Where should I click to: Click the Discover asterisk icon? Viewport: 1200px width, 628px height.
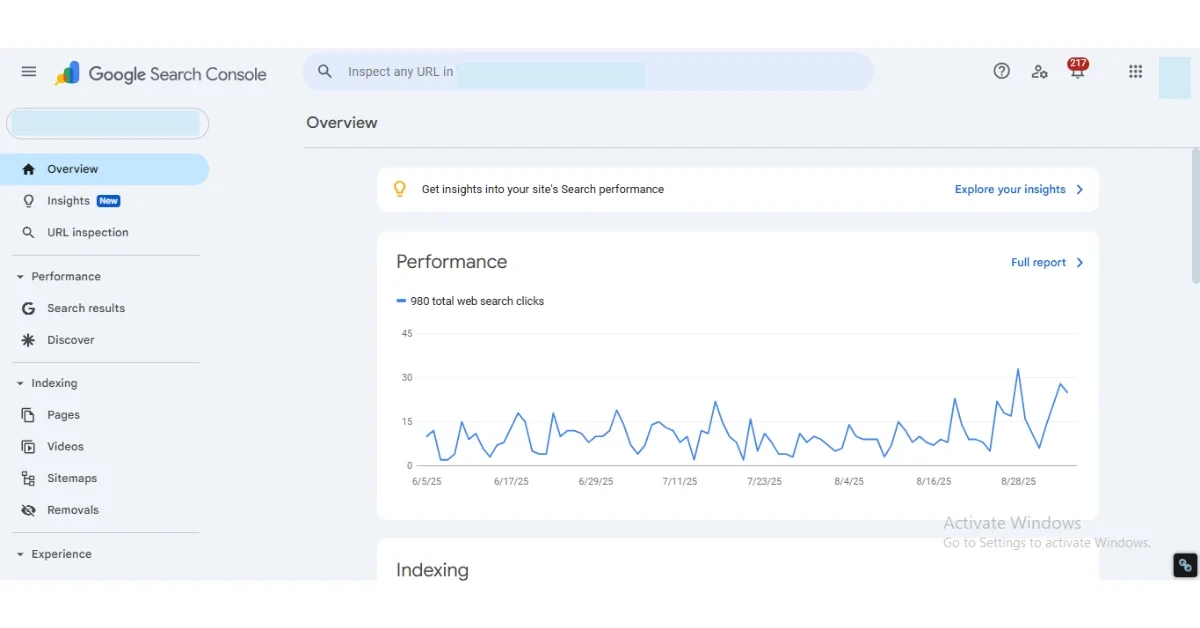[x=28, y=340]
